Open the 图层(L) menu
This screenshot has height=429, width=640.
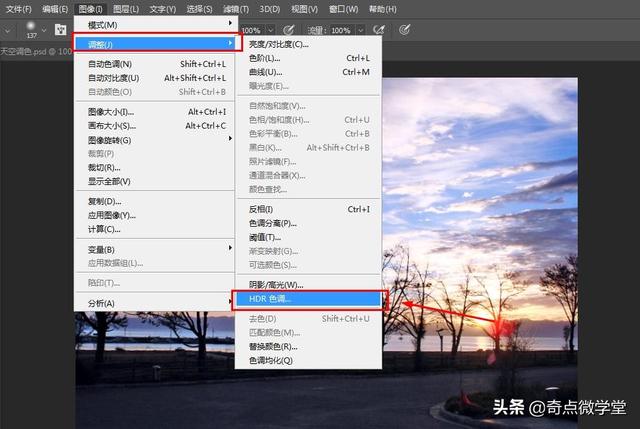[x=126, y=9]
